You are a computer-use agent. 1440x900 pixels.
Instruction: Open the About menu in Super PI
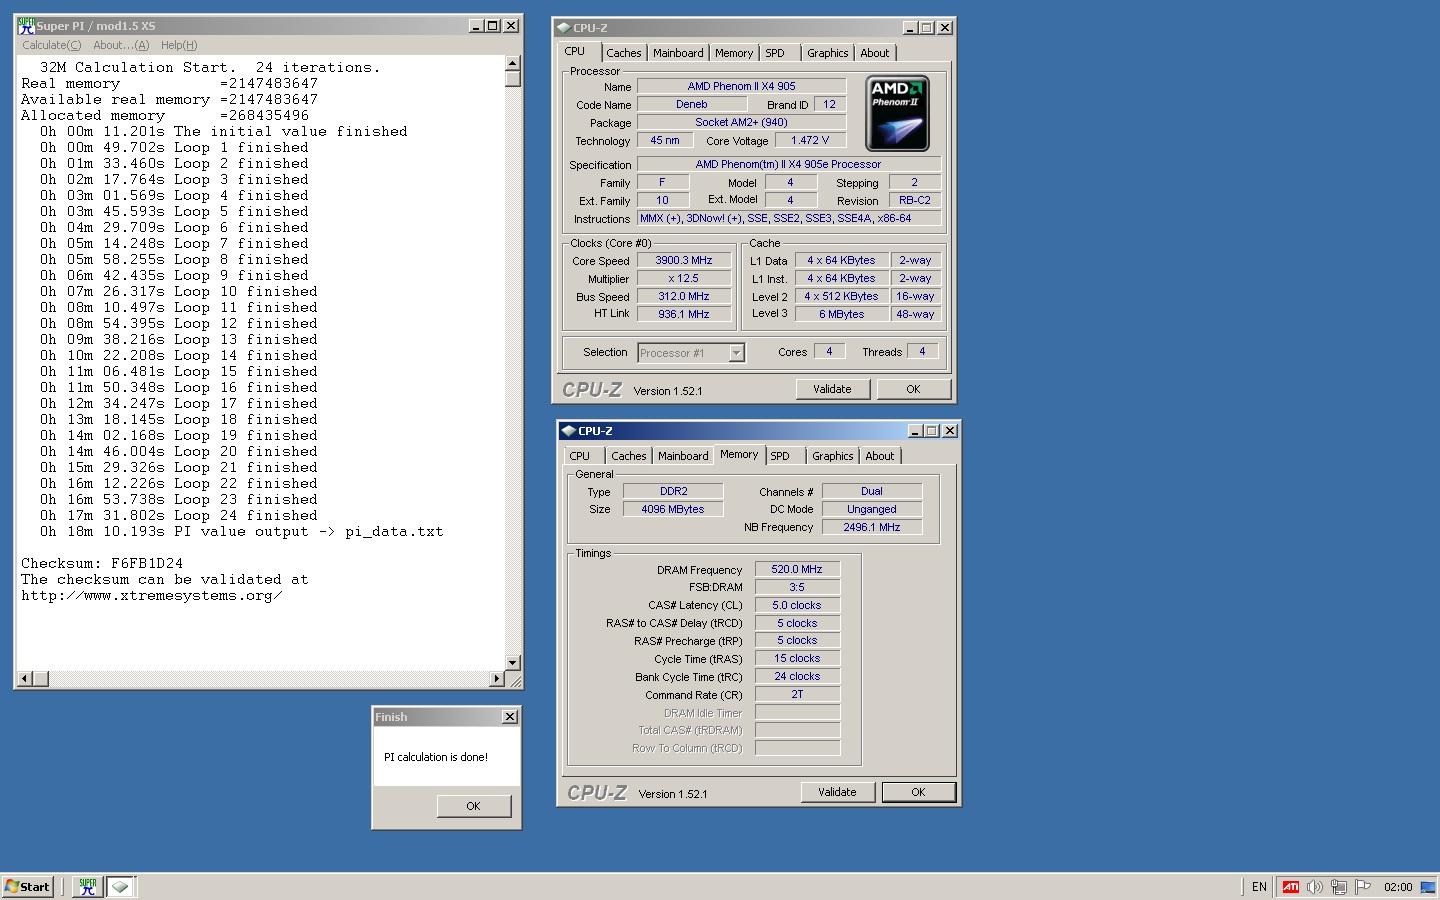tap(121, 45)
